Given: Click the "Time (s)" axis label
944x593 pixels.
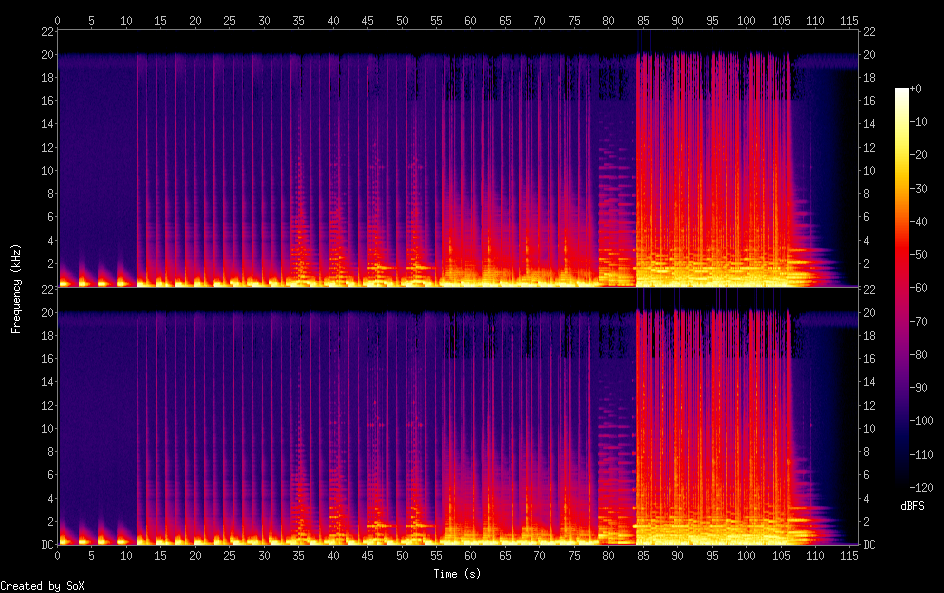Looking at the screenshot, I should [457, 574].
